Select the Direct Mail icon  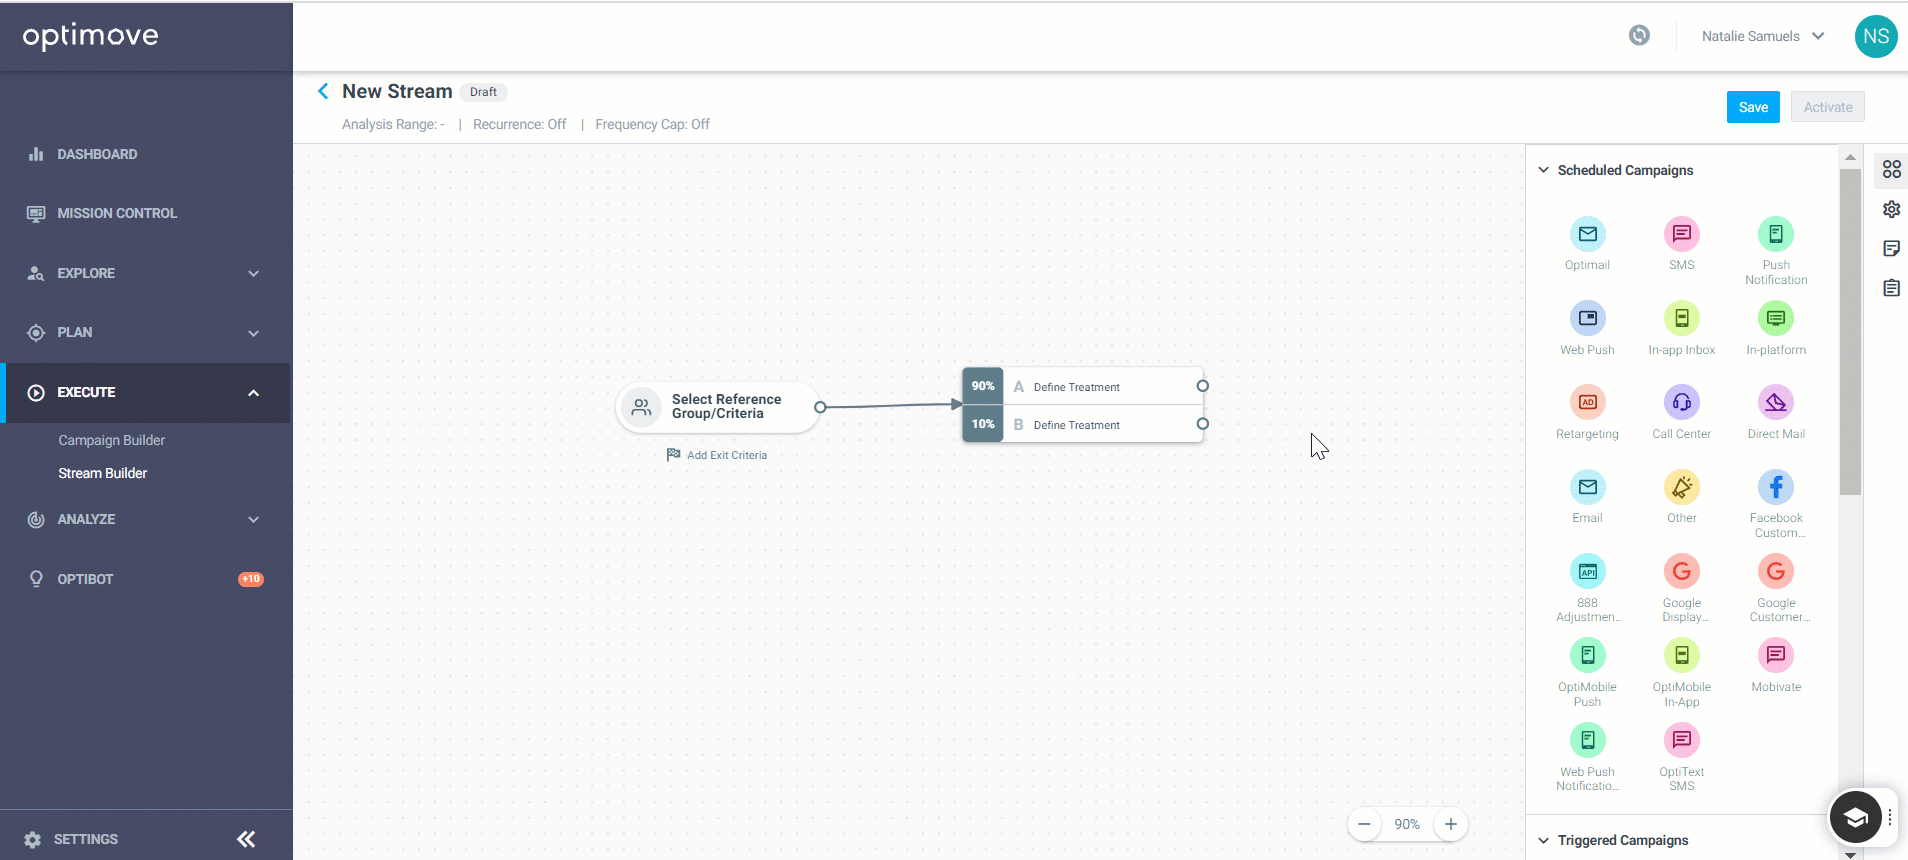pos(1775,402)
